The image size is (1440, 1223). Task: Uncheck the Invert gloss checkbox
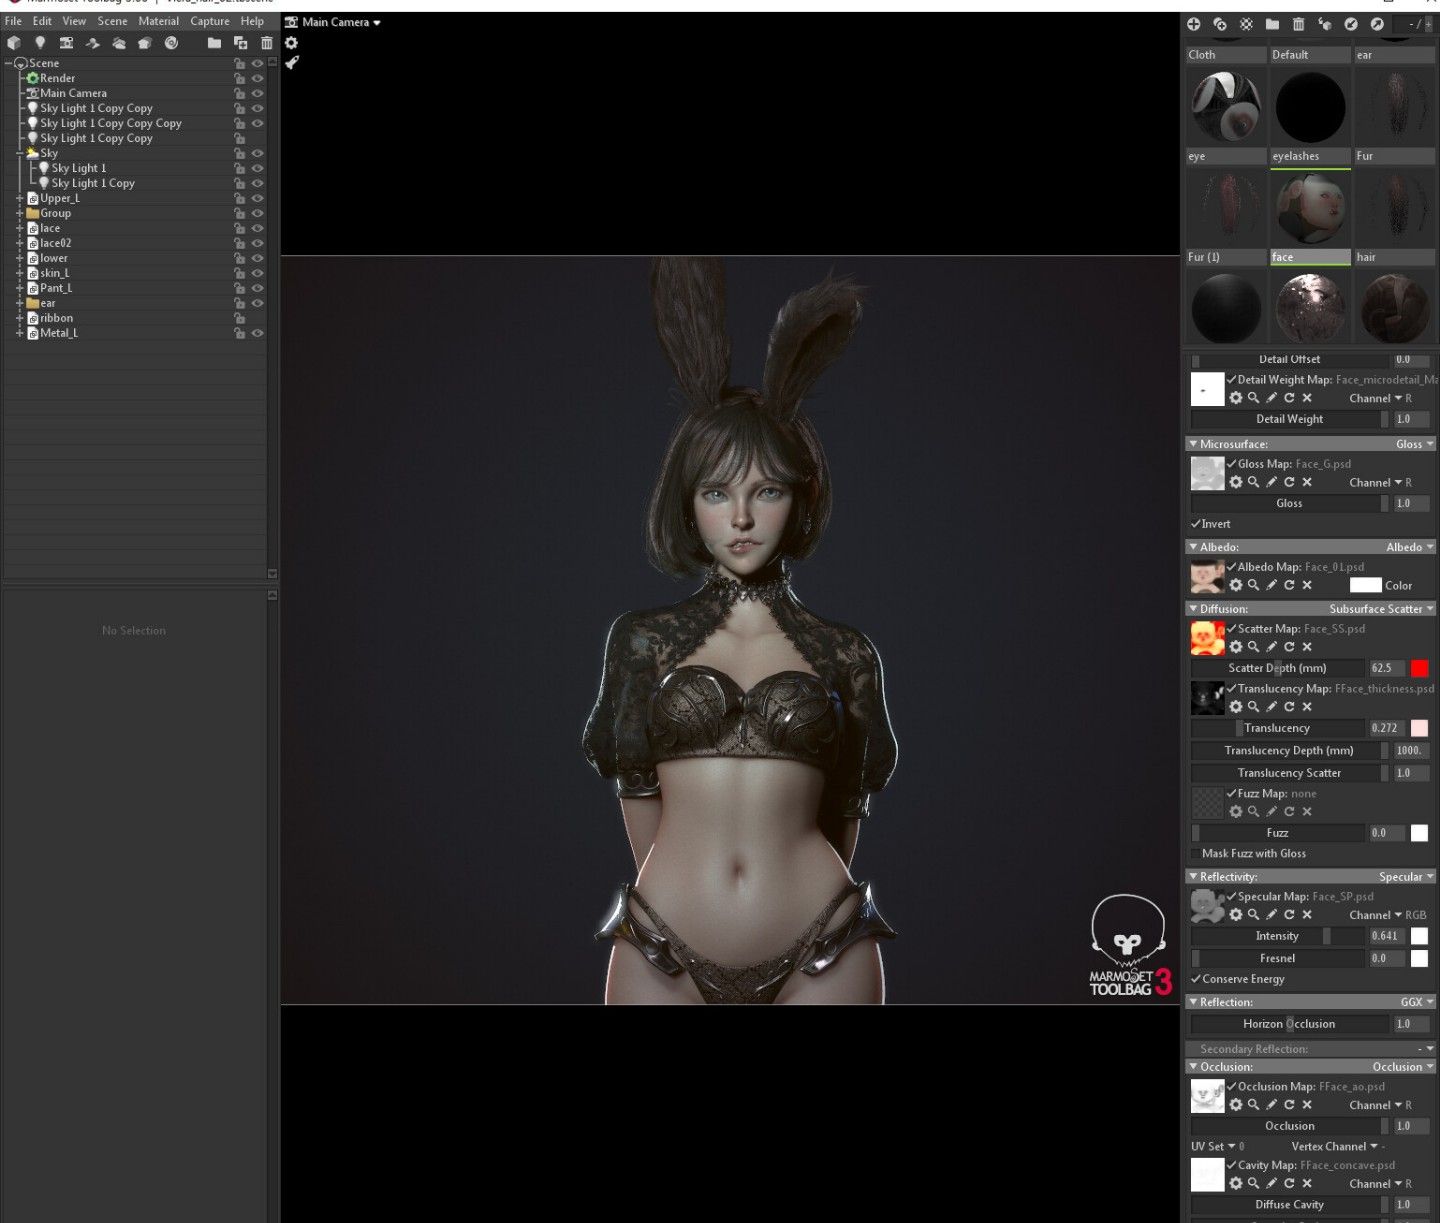[1196, 524]
